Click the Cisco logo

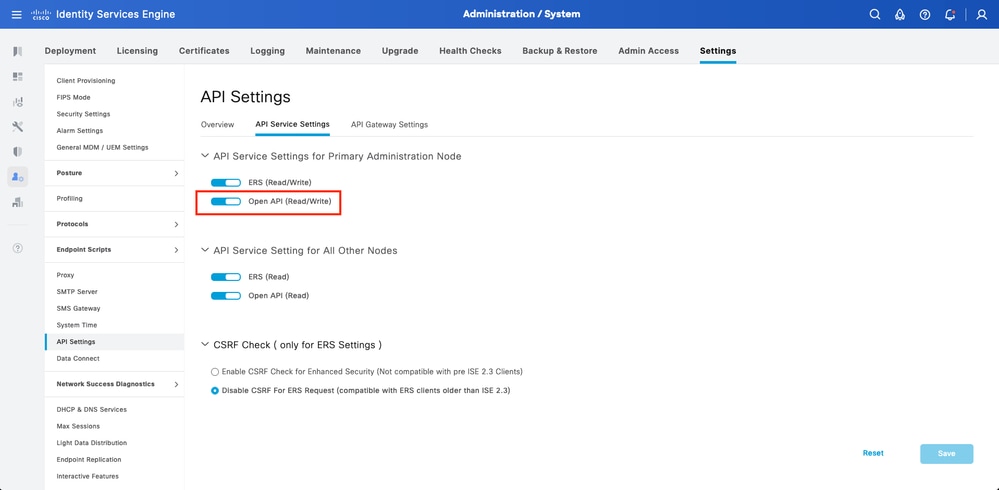[x=41, y=14]
